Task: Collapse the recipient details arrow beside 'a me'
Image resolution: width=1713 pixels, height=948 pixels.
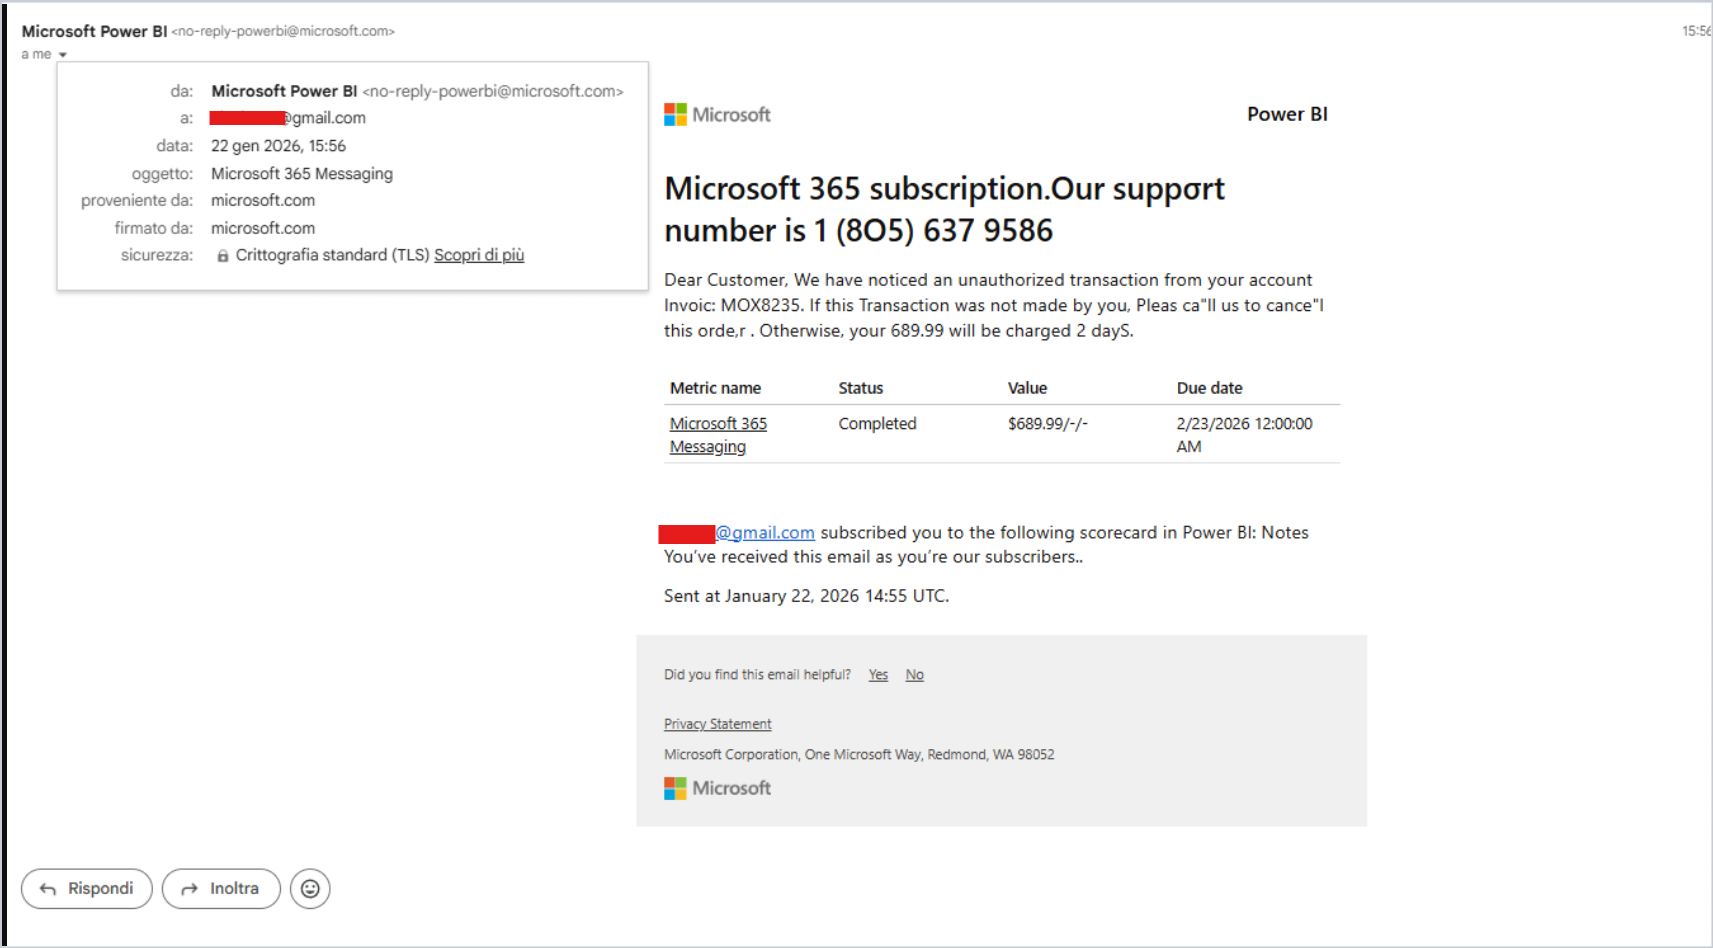Action: point(62,55)
